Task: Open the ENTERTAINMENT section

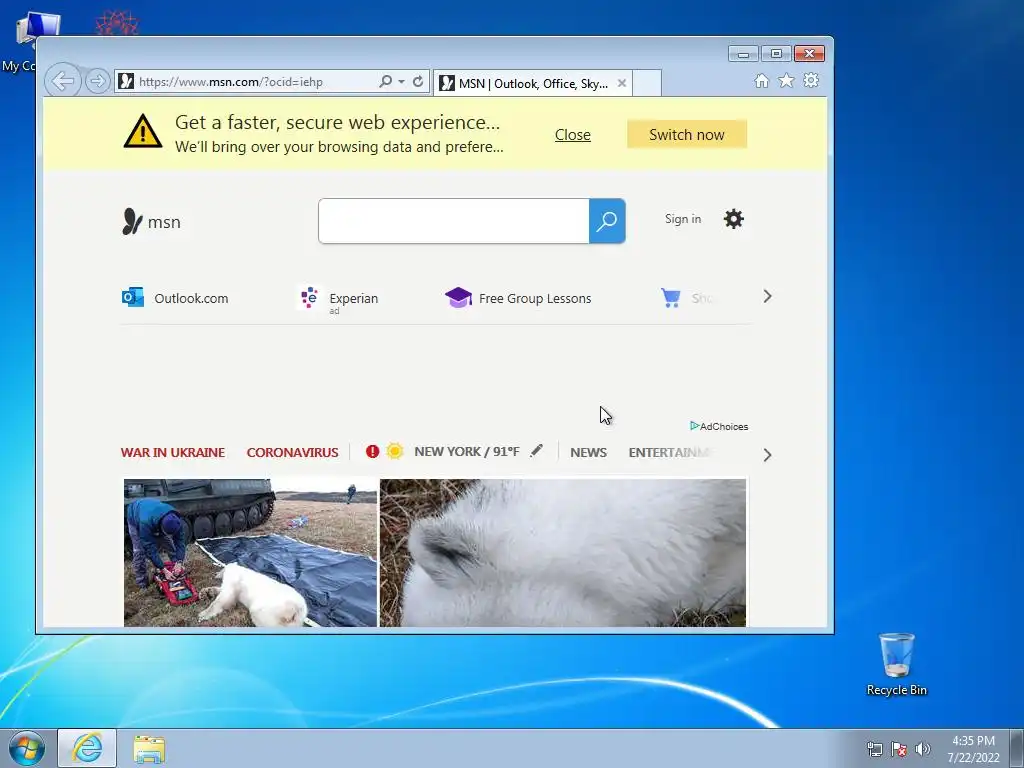Action: click(x=669, y=452)
